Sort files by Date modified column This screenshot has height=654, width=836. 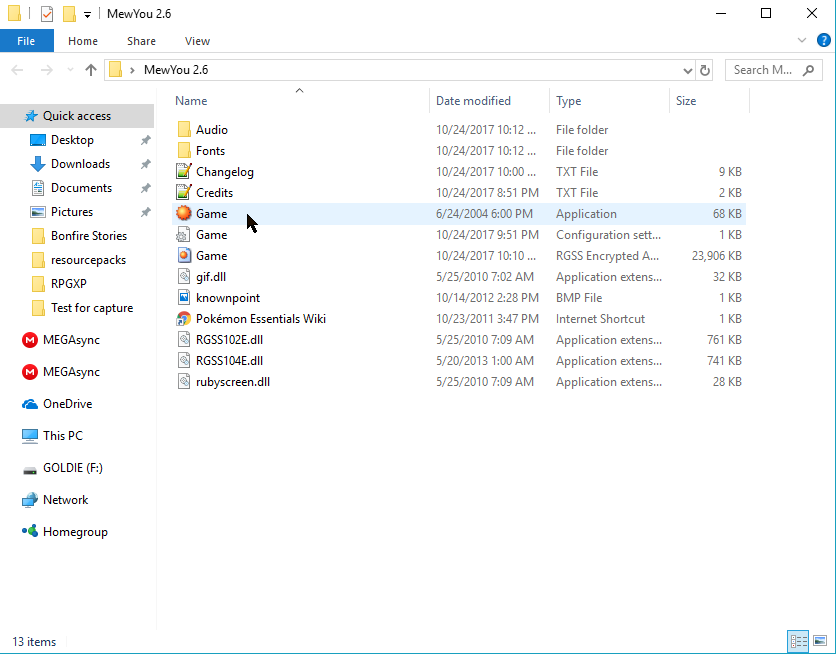473,101
